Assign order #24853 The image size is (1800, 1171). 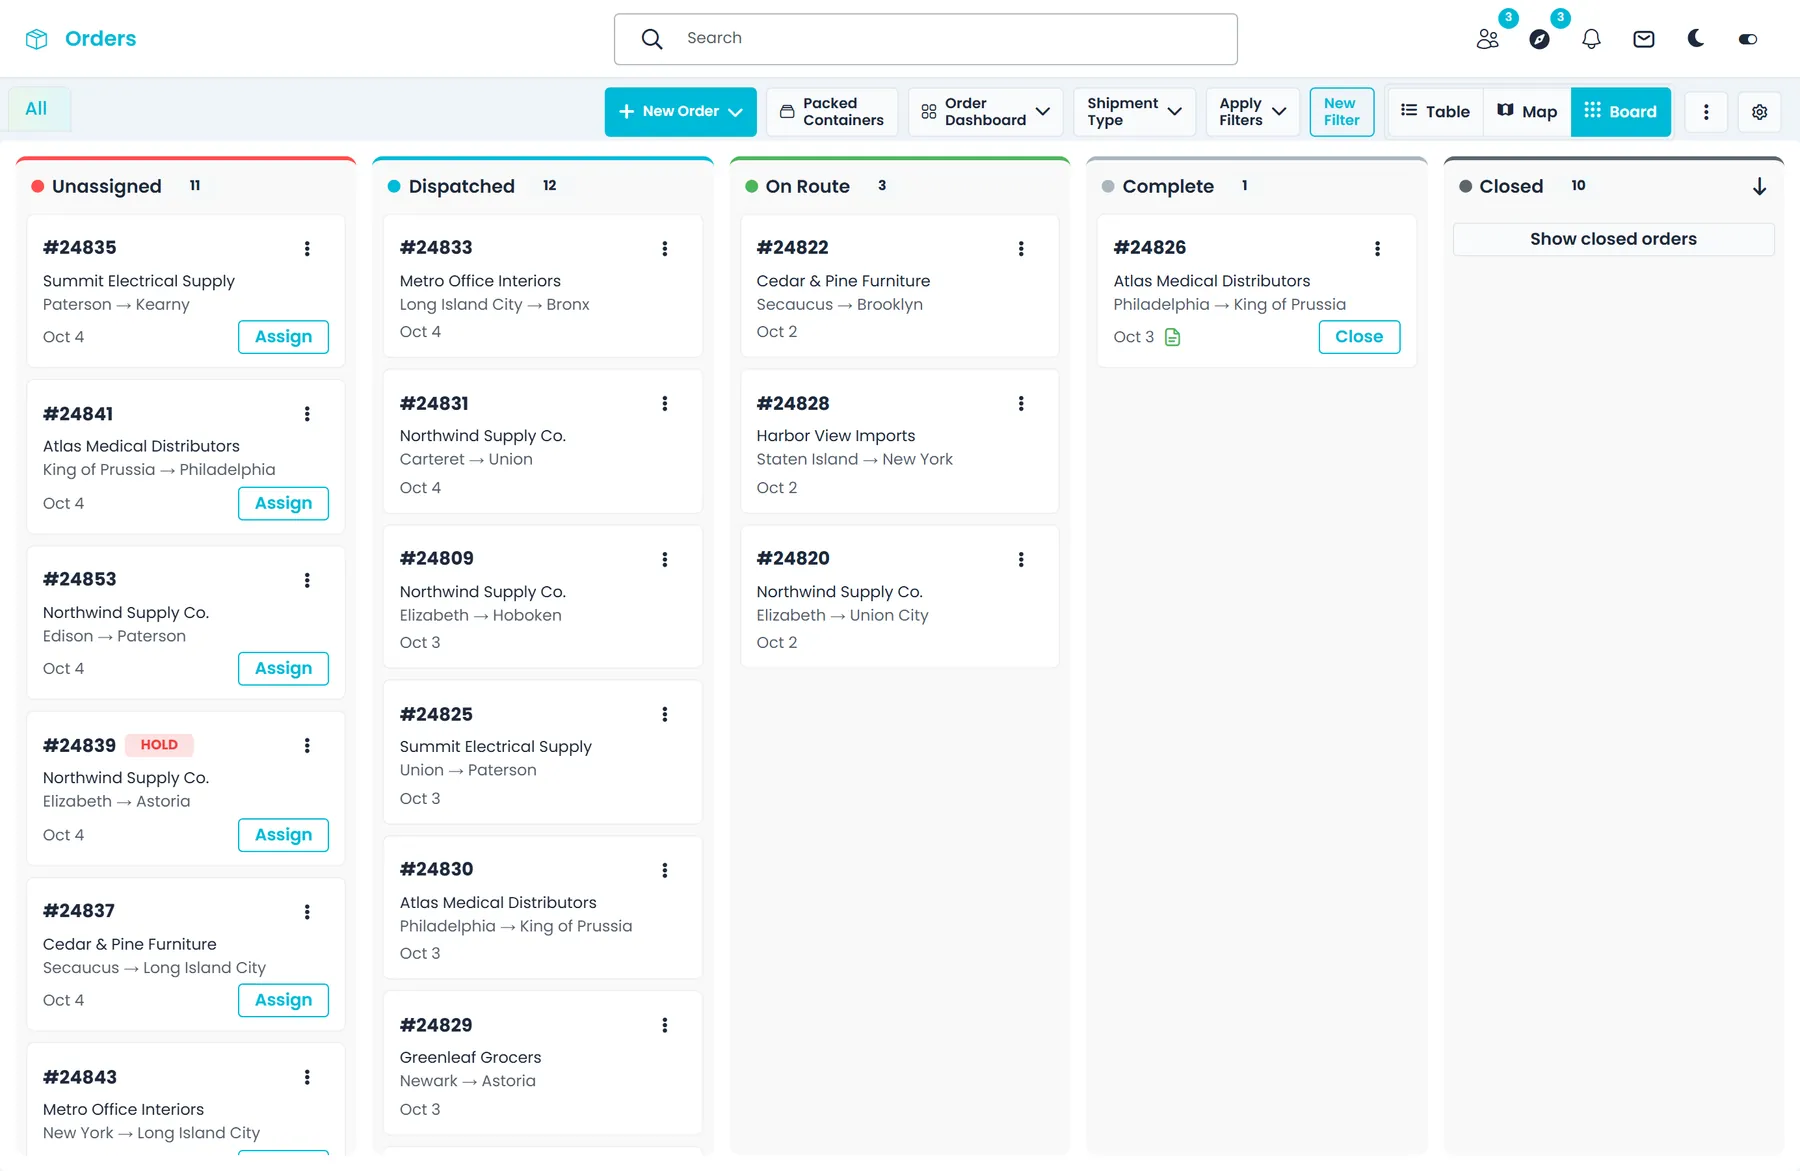[x=284, y=669]
